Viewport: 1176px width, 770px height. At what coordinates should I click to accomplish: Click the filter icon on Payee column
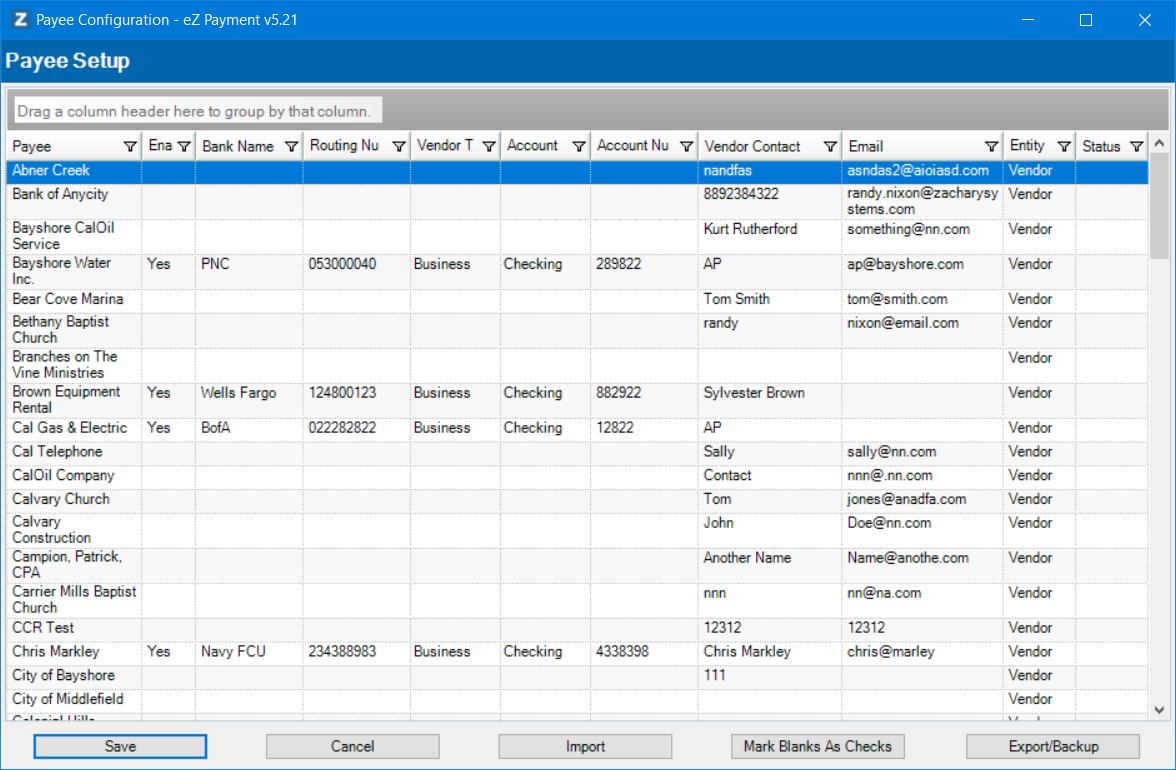point(130,147)
